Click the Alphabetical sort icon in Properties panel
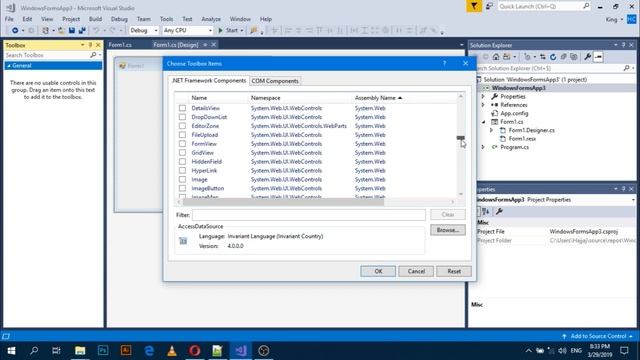 [x=486, y=211]
